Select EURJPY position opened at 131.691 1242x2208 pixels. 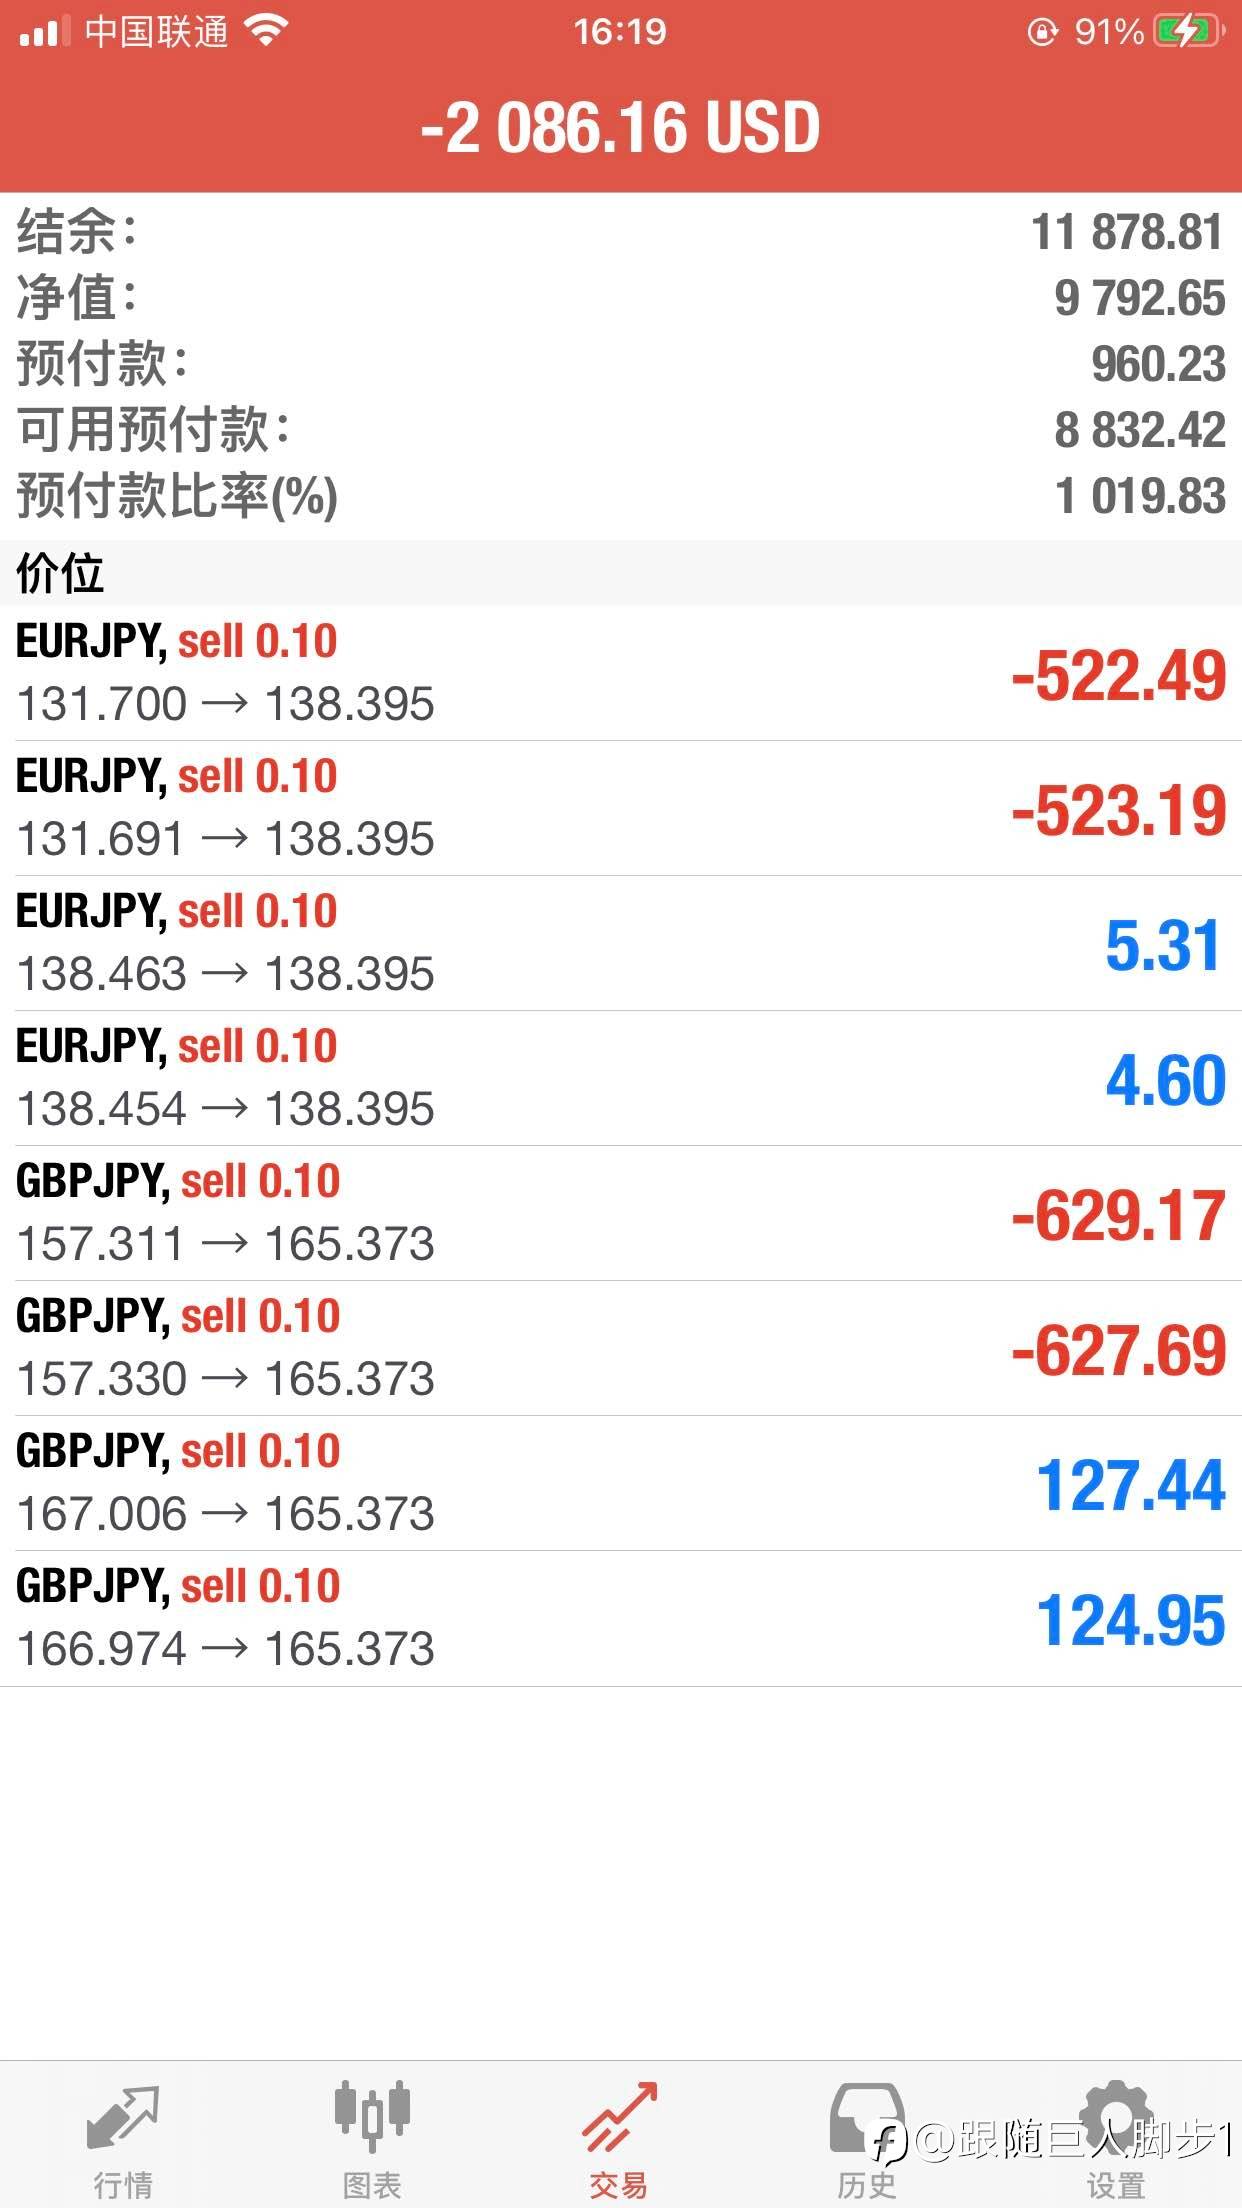pyautogui.click(x=620, y=808)
